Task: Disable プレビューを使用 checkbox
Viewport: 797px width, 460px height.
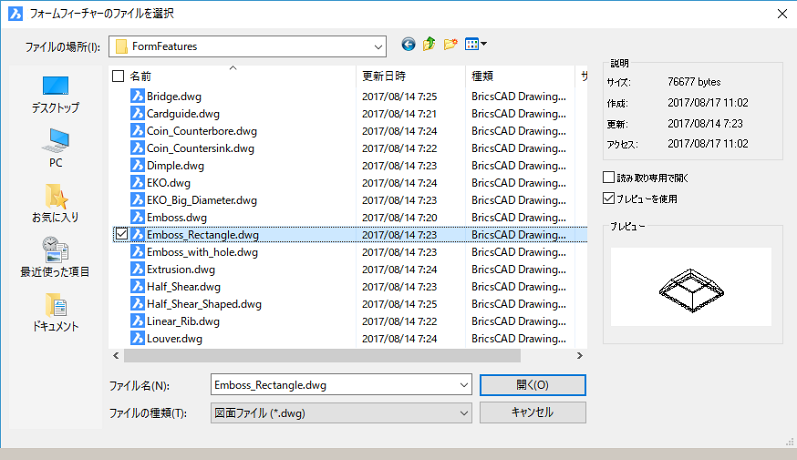Action: click(609, 198)
